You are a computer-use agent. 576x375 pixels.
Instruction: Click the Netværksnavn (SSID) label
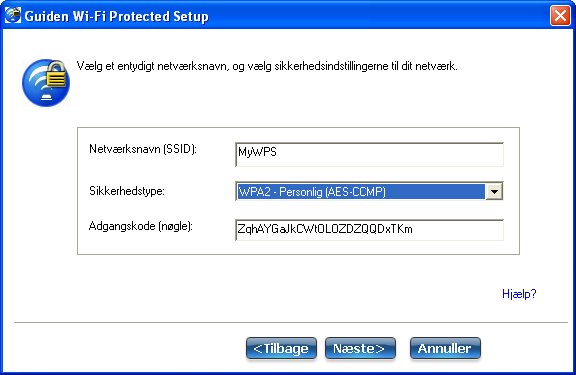click(x=143, y=149)
